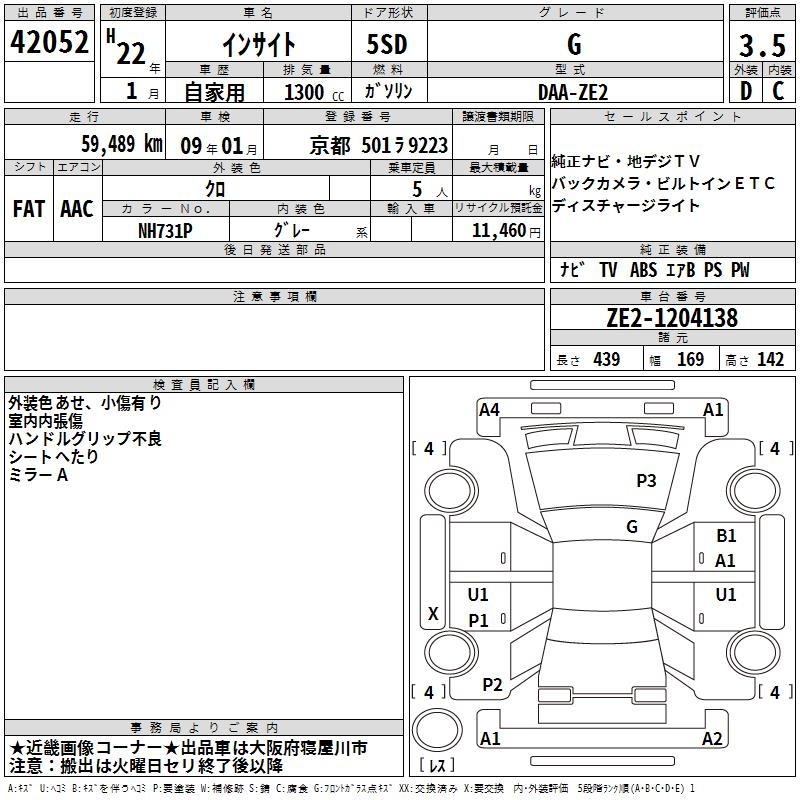This screenshot has height=800, width=800.
Task: Click air conditioner code AAC
Action: [77, 209]
